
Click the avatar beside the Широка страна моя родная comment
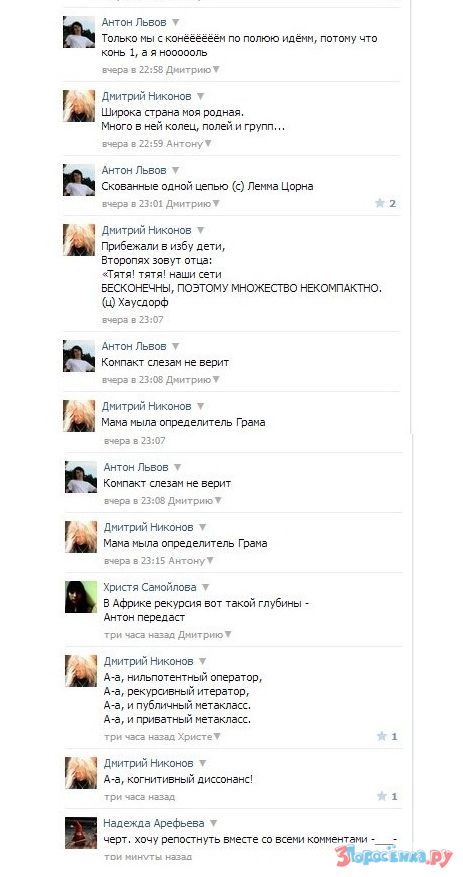click(79, 106)
